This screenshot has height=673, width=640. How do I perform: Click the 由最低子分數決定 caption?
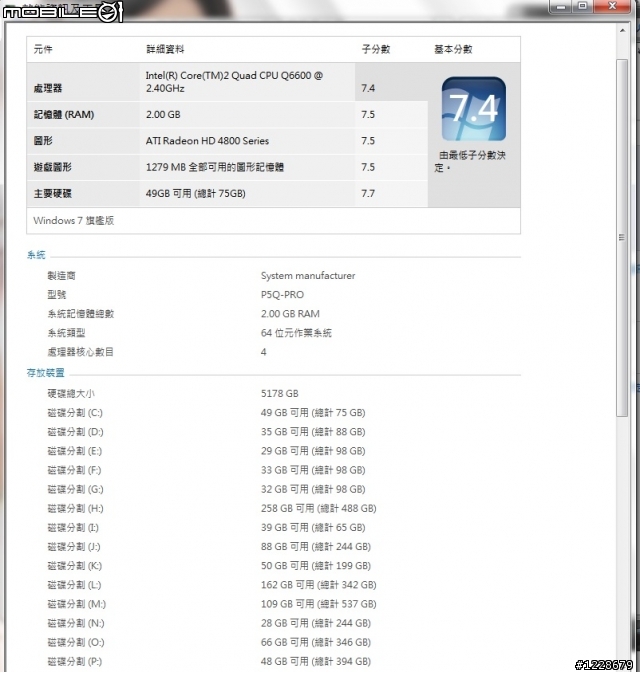click(470, 161)
